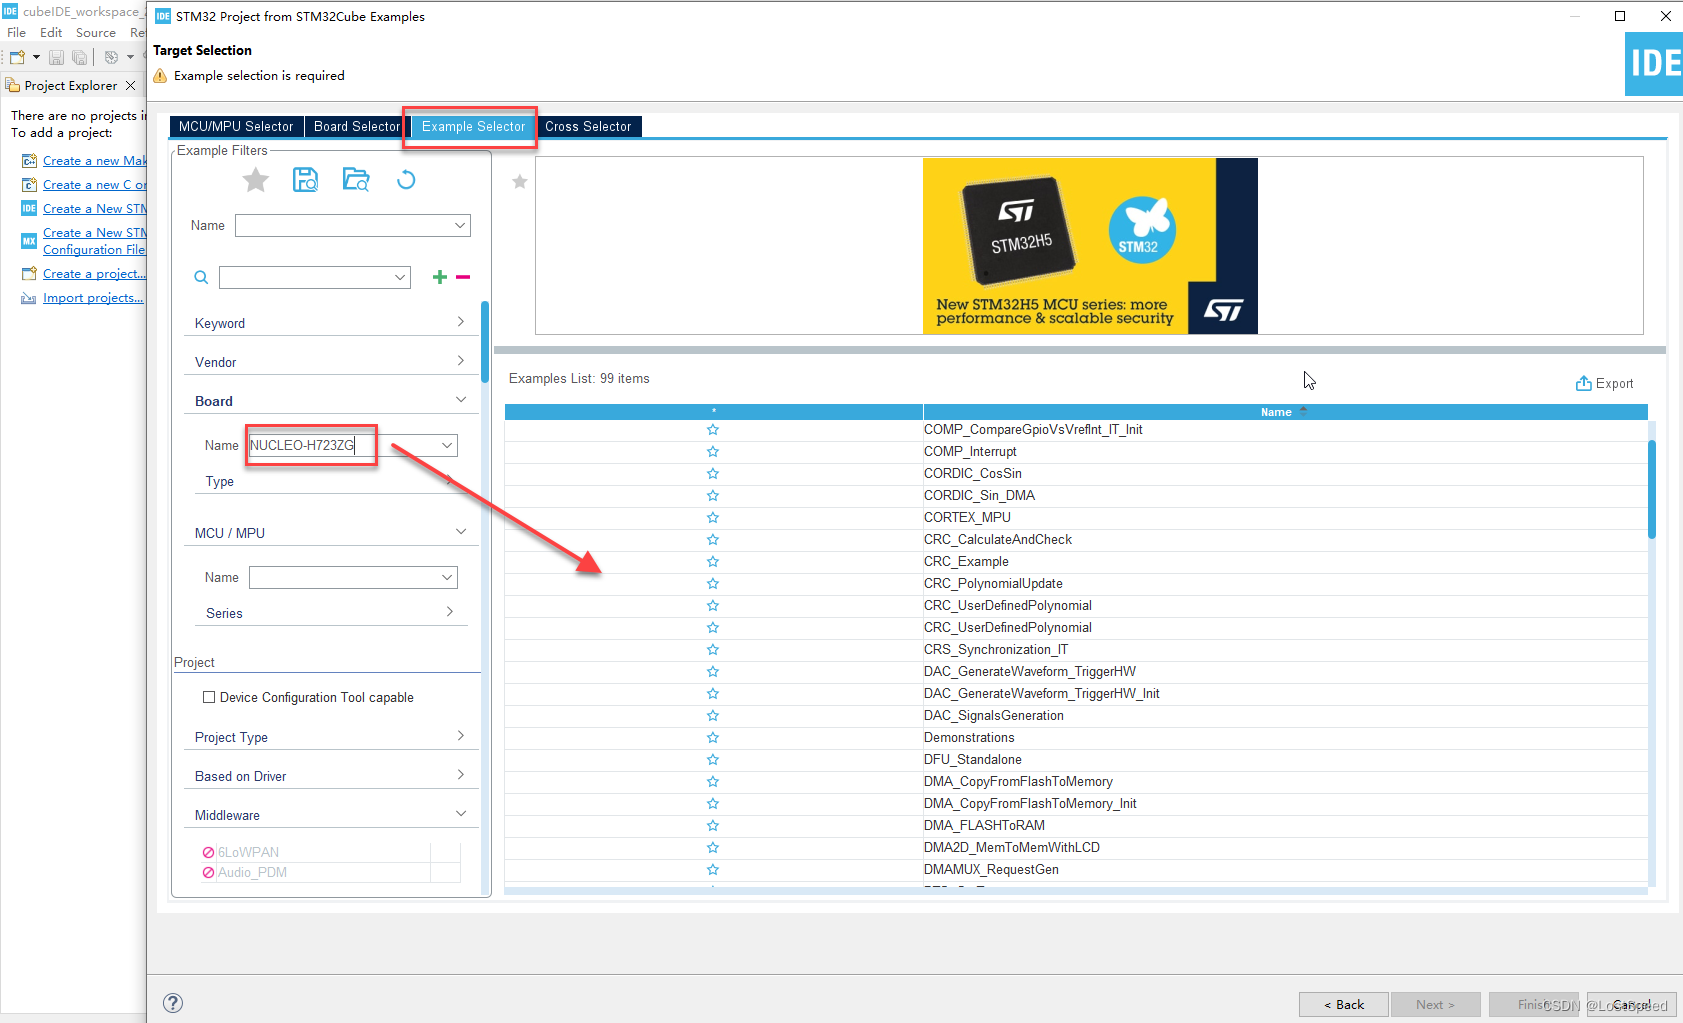Click Create a new Makefile project link

(x=94, y=160)
